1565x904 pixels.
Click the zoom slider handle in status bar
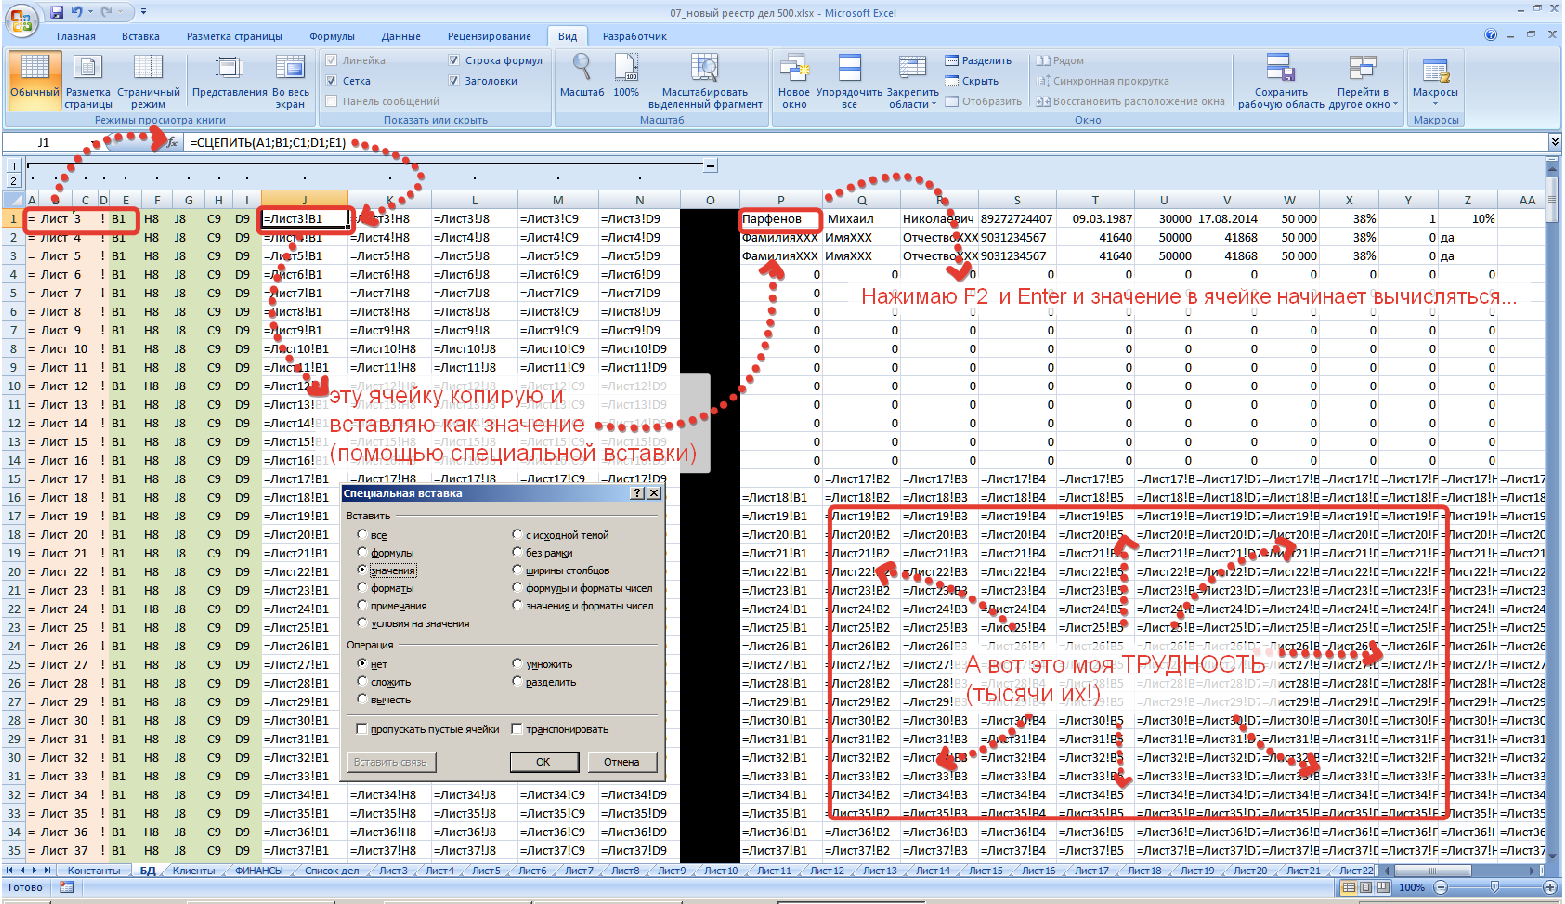coord(1495,887)
